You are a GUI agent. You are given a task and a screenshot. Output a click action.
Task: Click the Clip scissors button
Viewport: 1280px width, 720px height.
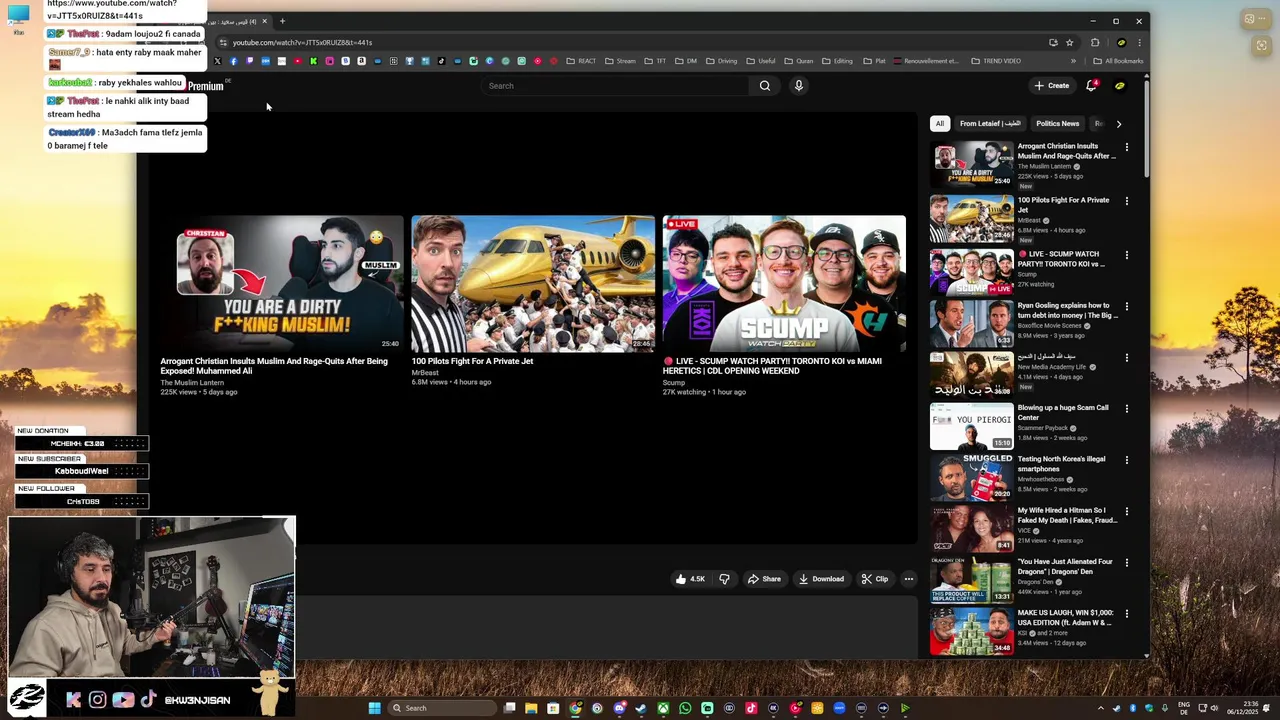point(875,579)
